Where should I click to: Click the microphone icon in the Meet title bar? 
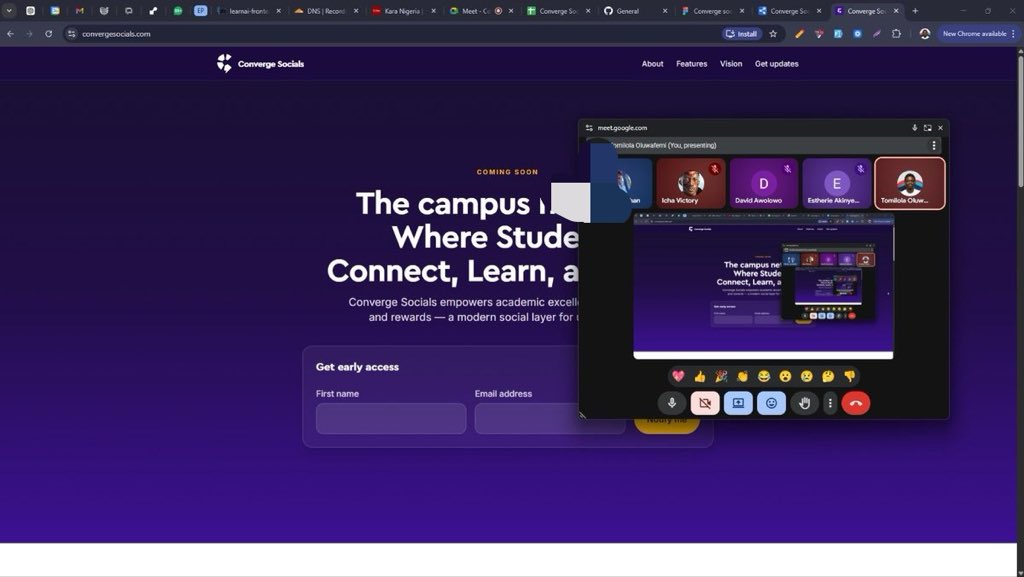914,128
